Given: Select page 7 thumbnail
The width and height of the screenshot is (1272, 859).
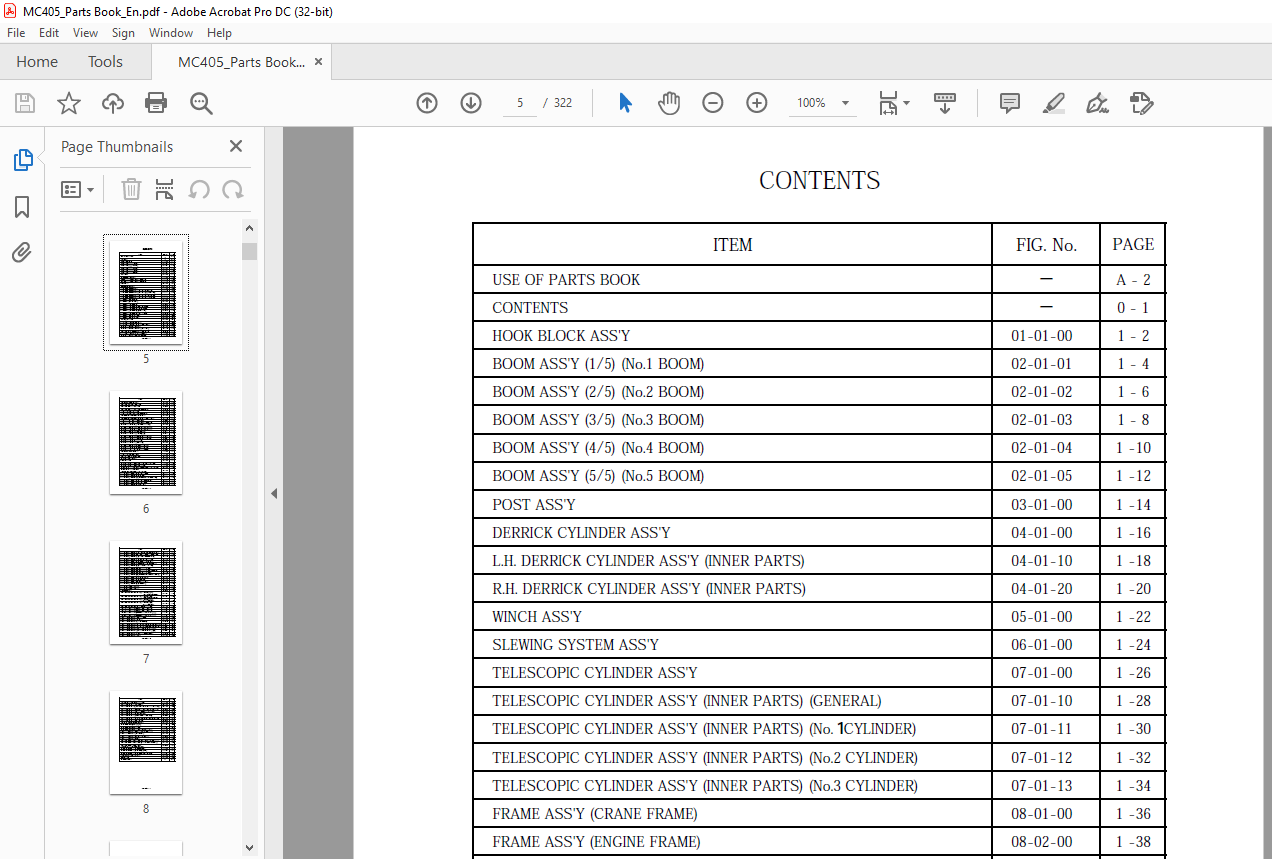Looking at the screenshot, I should (x=146, y=594).
